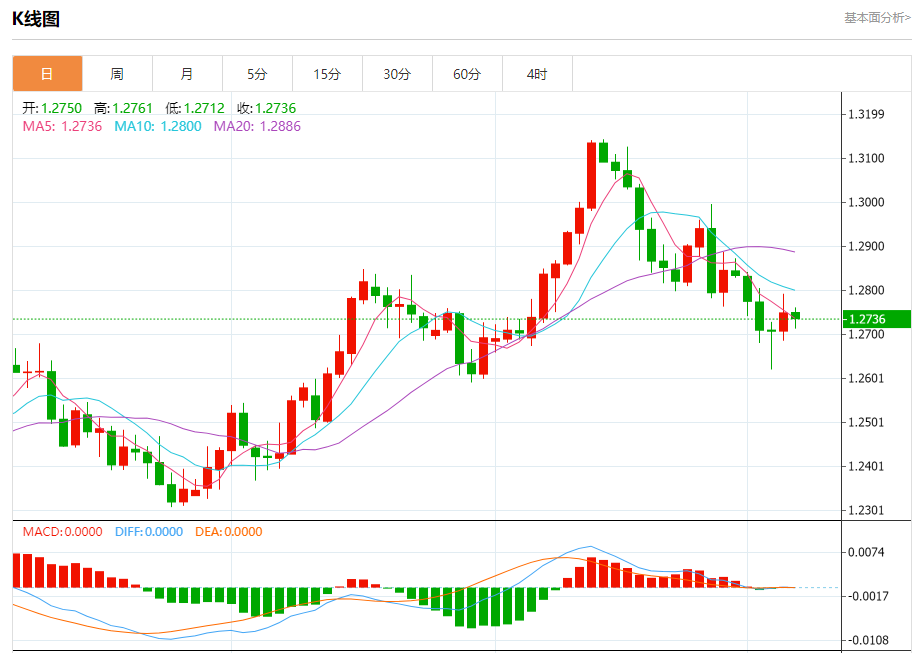Click the 低:1.2712 low price value
Screen dimensions: 920x653
pos(195,108)
